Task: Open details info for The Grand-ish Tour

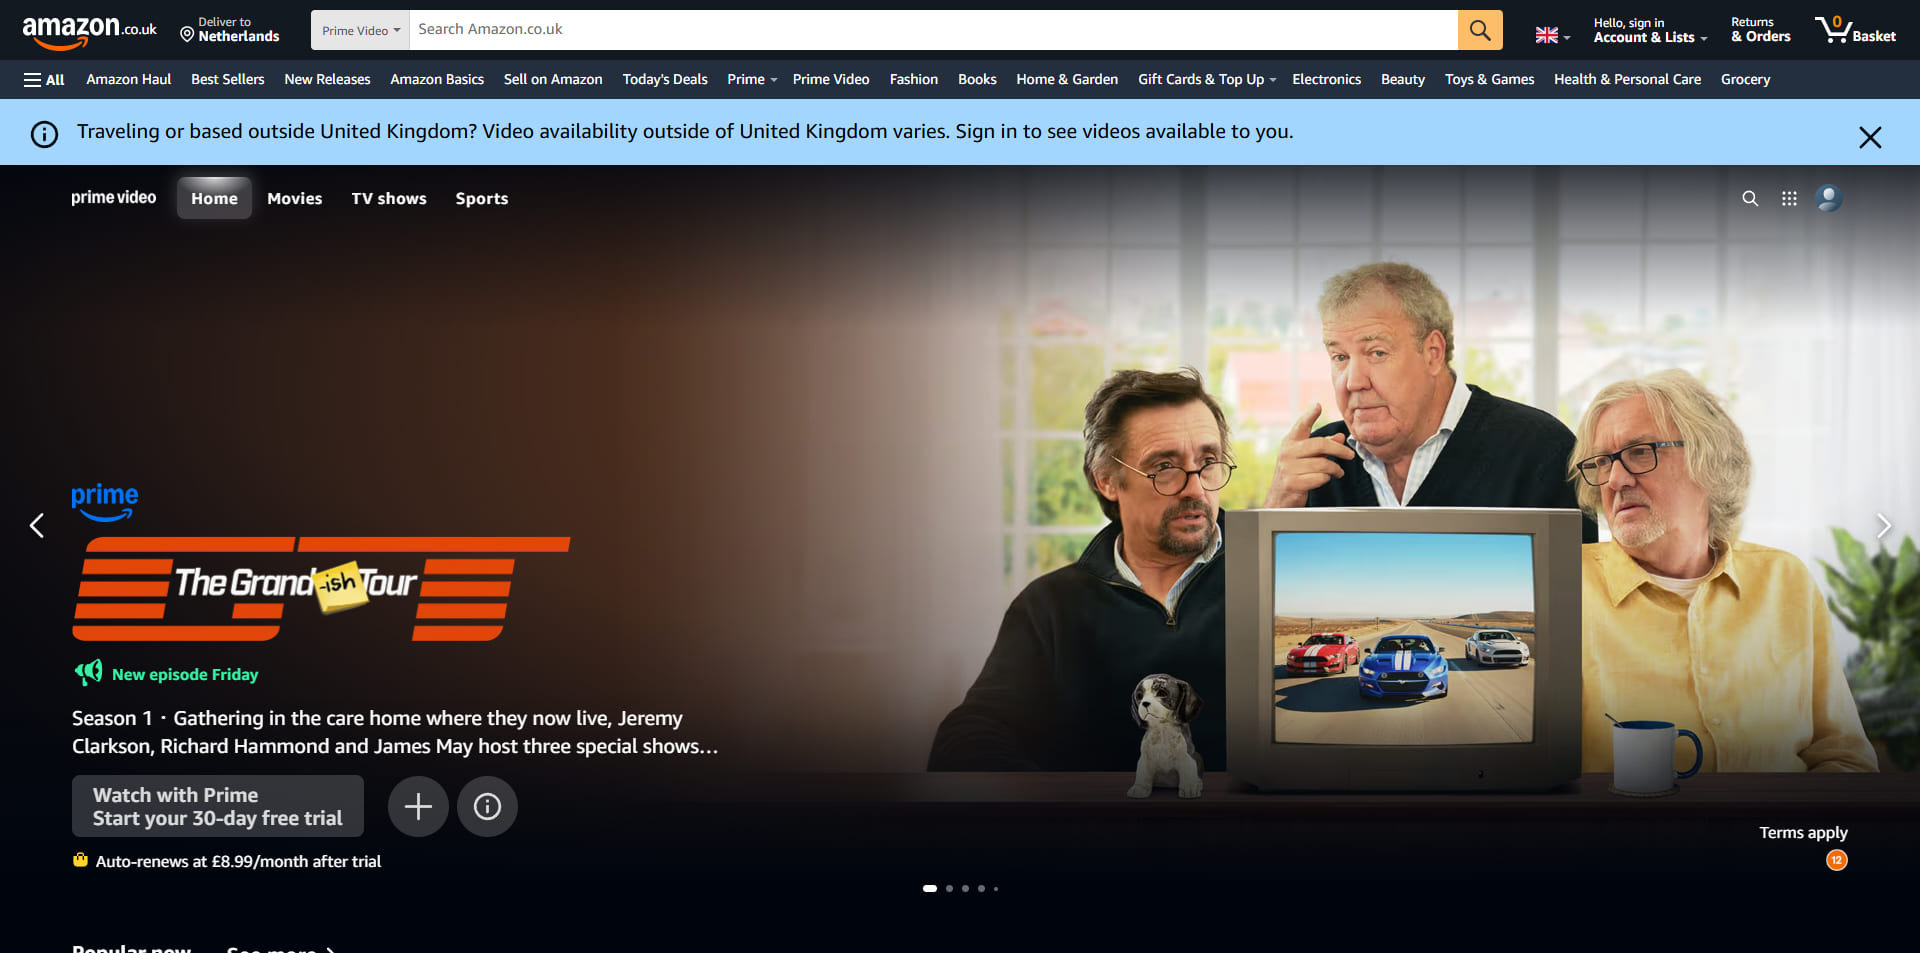Action: coord(487,806)
